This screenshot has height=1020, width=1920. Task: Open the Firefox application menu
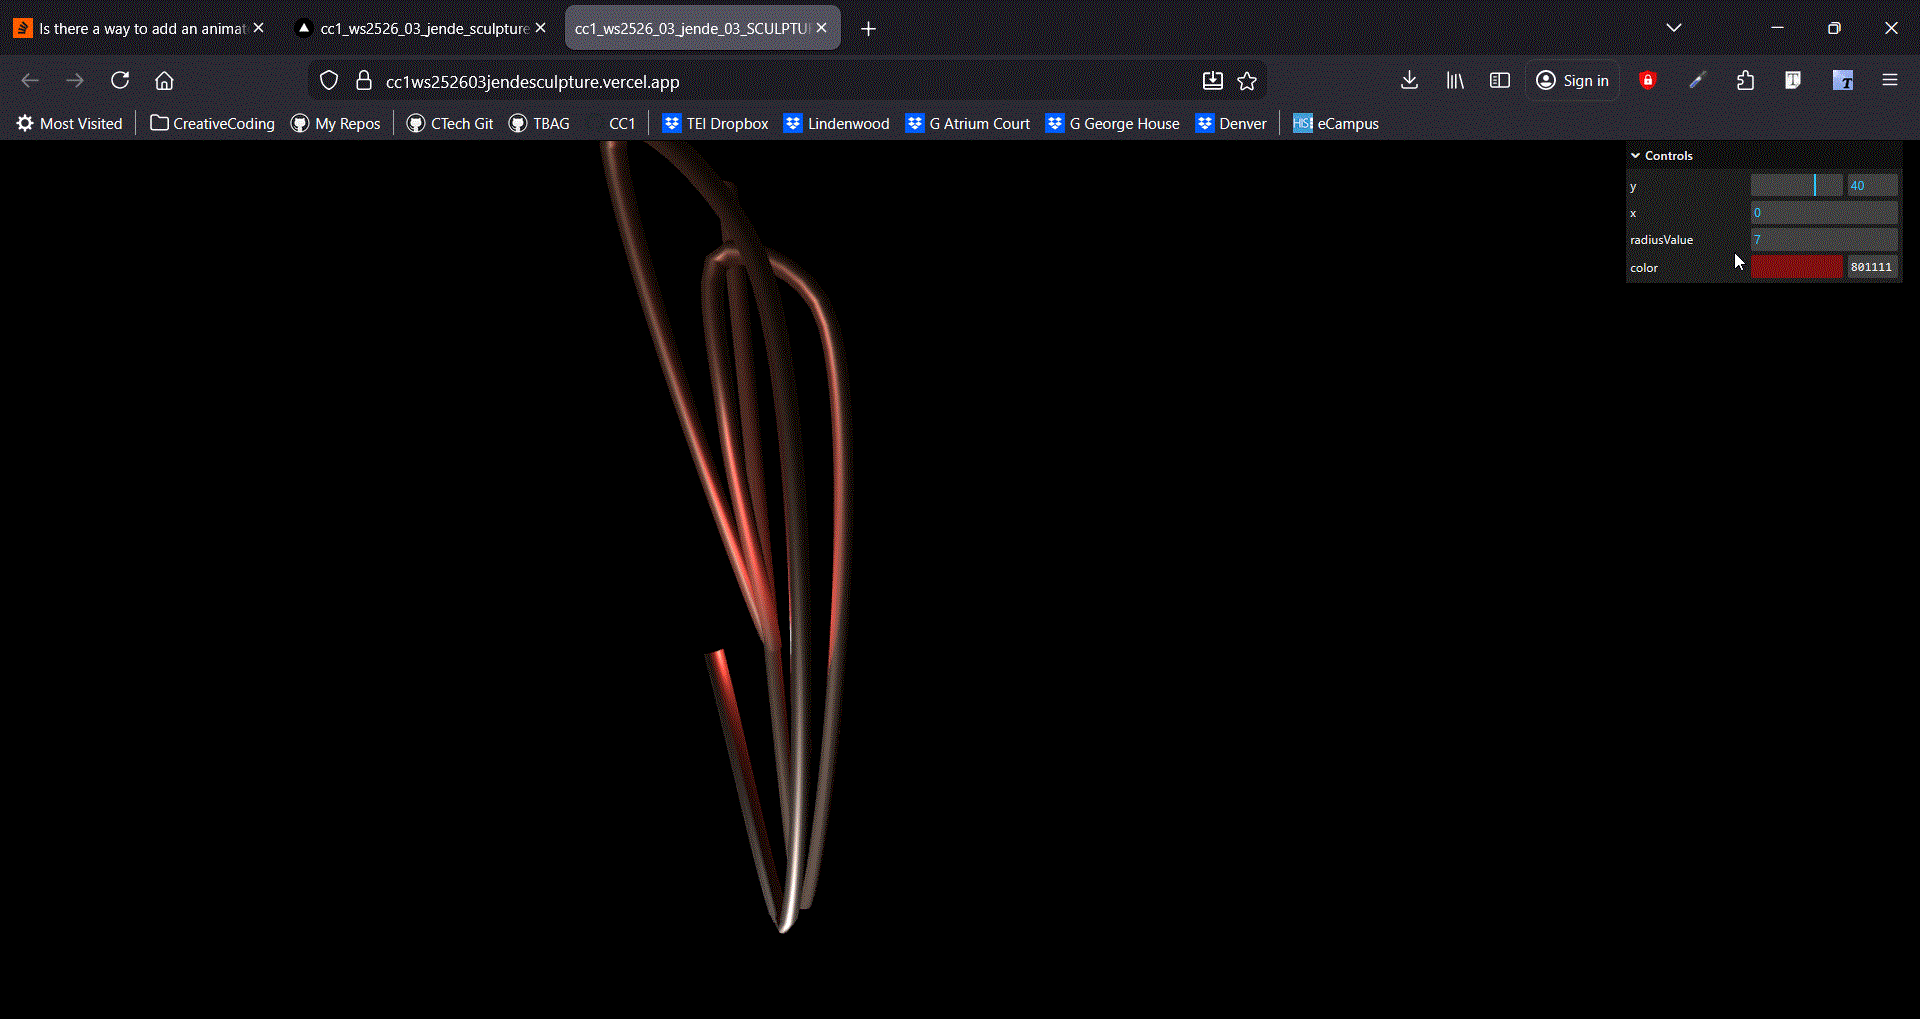[1889, 81]
